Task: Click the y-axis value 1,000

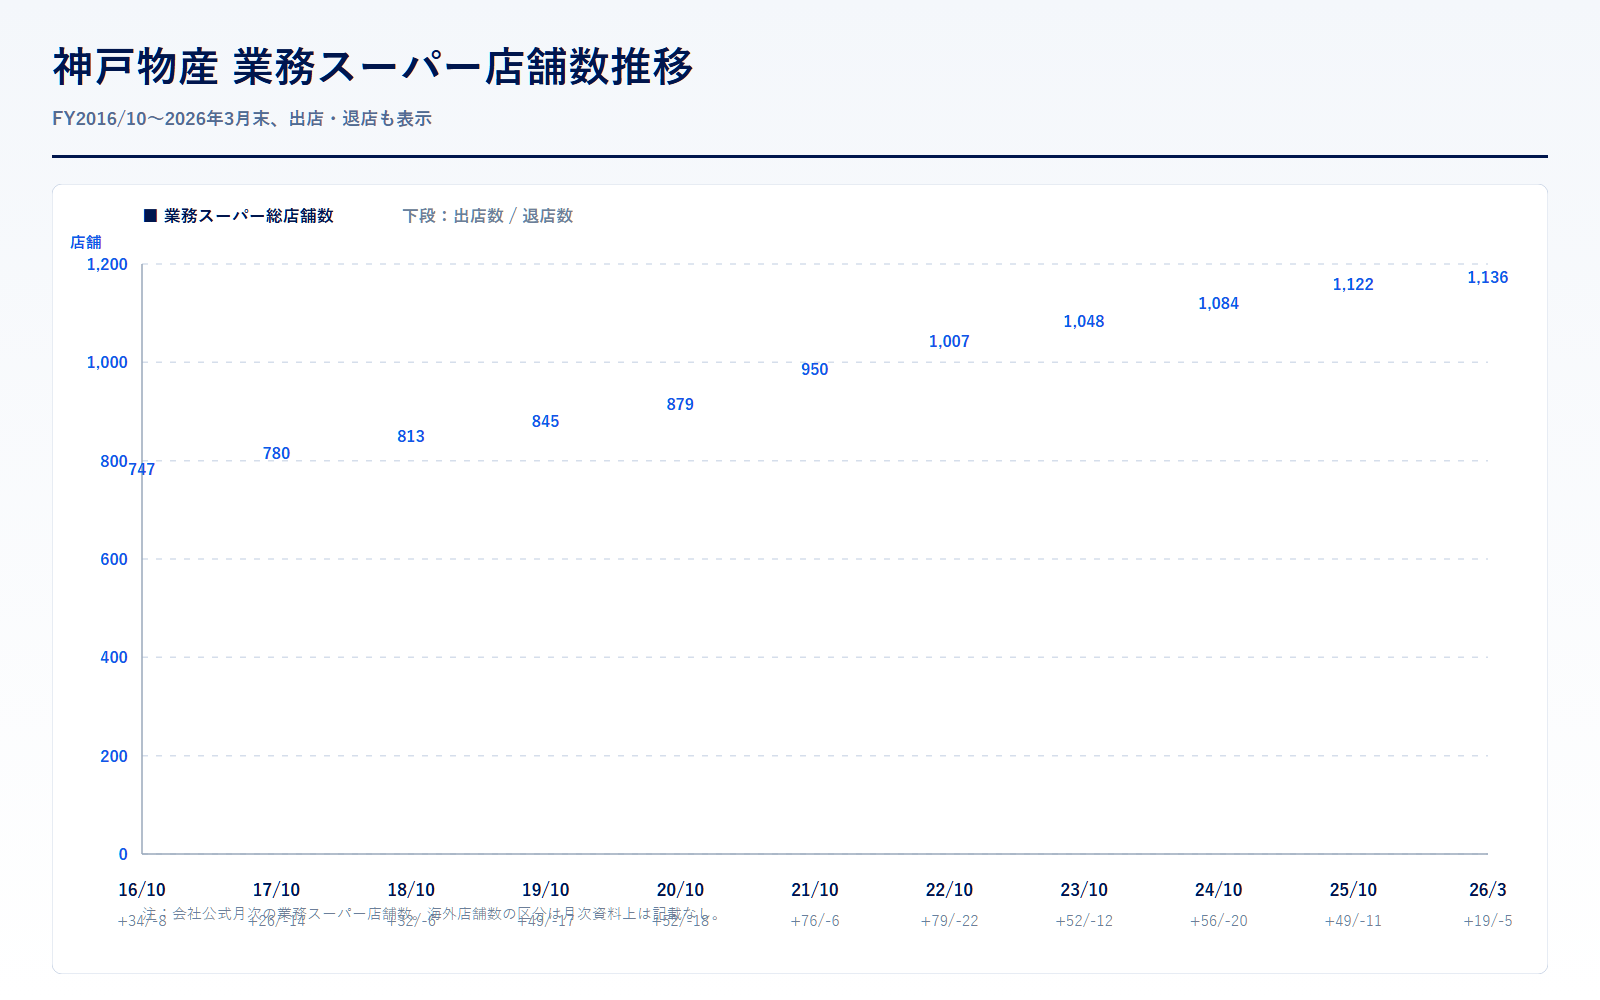Action: pyautogui.click(x=107, y=363)
